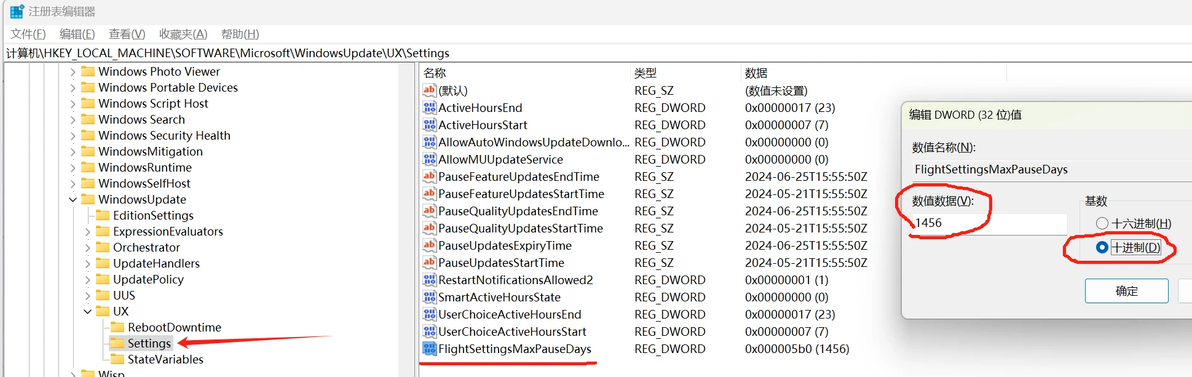Image resolution: width=1192 pixels, height=377 pixels.
Task: Click the PauseUpdatesExpiryTime value name
Action: click(505, 246)
